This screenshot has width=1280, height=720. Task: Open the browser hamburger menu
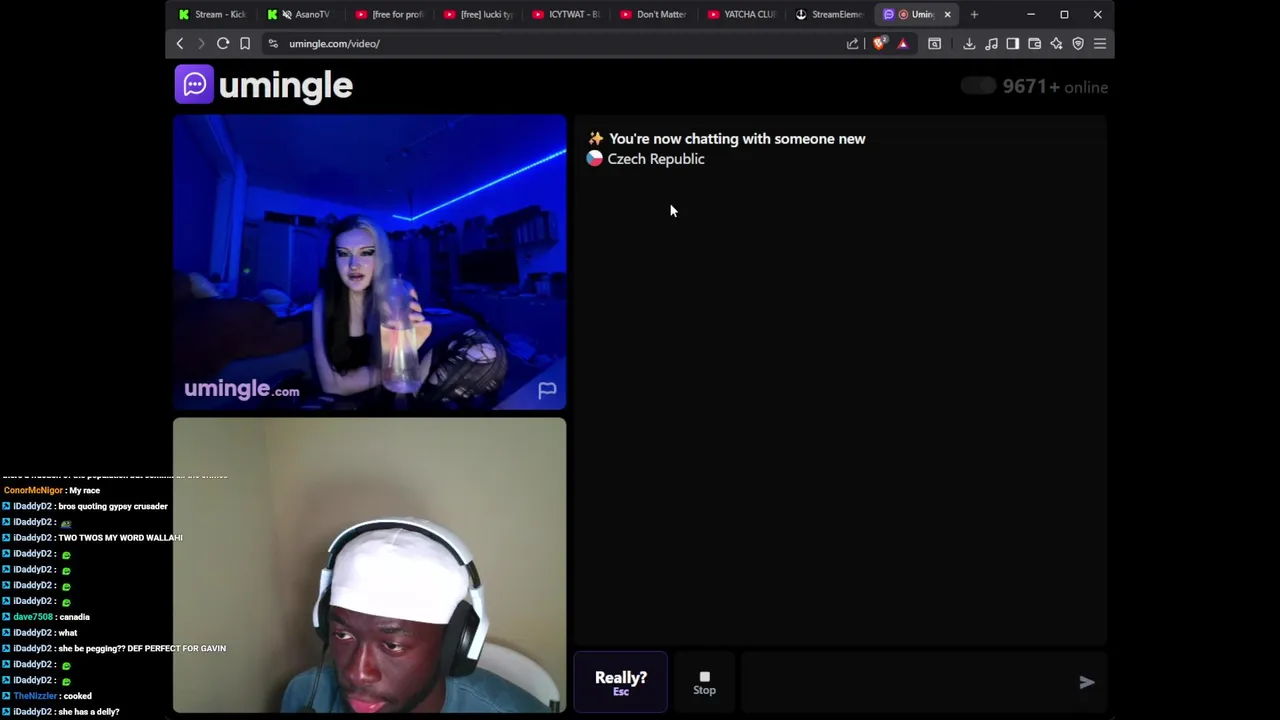1100,44
